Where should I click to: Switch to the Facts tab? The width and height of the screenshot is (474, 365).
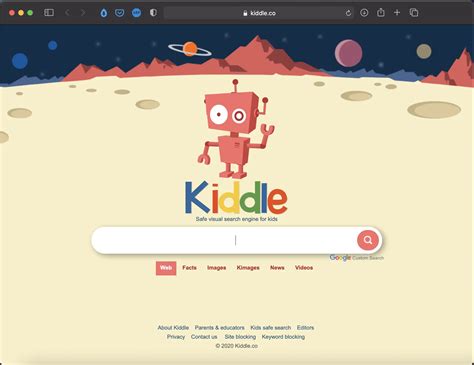[x=189, y=268]
